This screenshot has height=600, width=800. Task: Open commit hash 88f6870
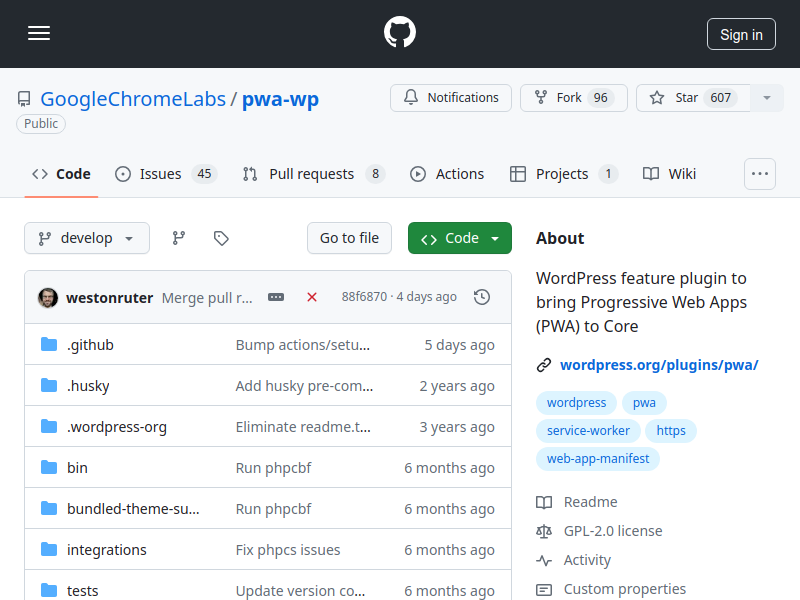(364, 296)
